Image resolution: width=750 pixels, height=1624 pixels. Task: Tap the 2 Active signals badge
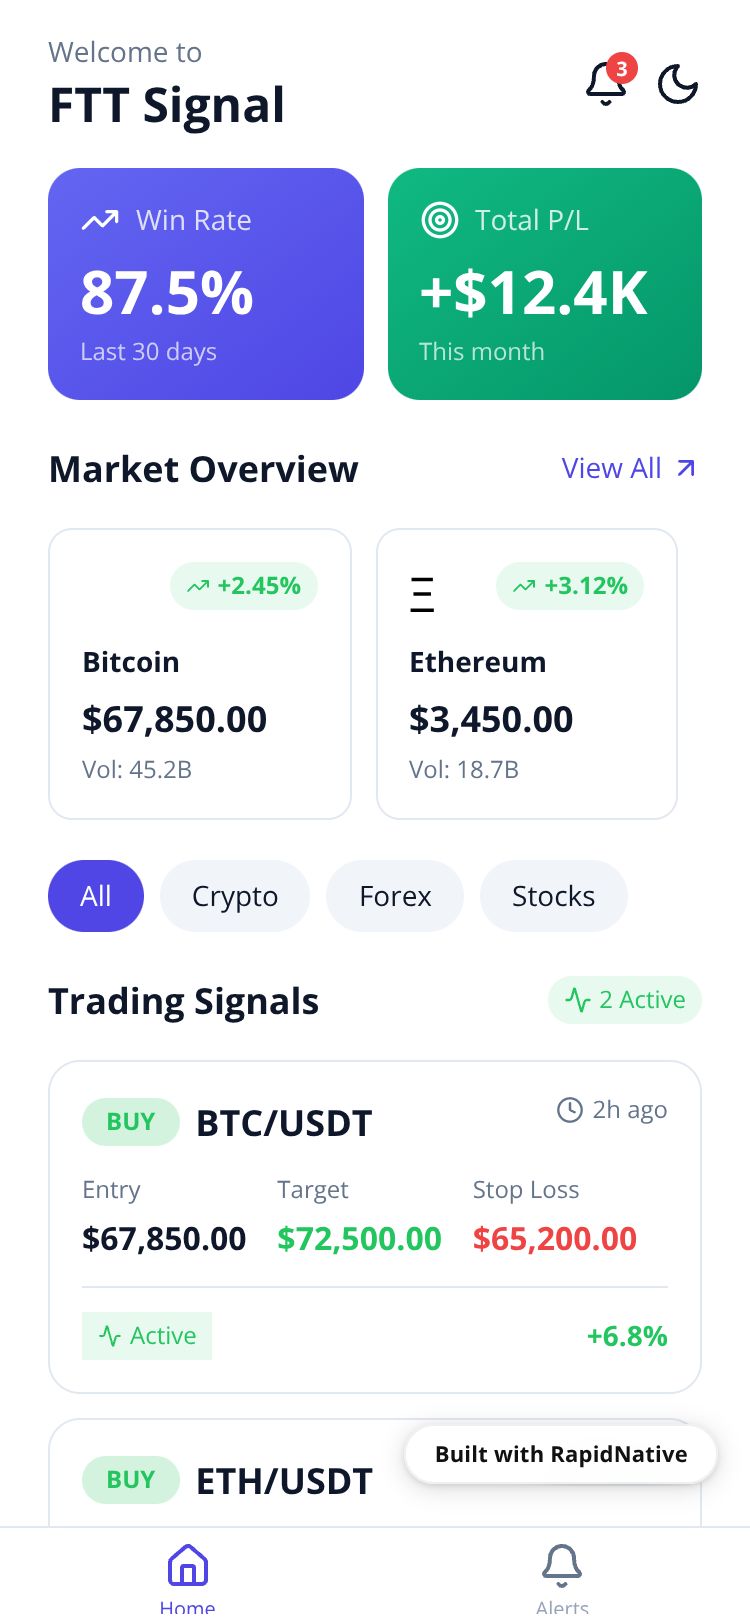625,1000
